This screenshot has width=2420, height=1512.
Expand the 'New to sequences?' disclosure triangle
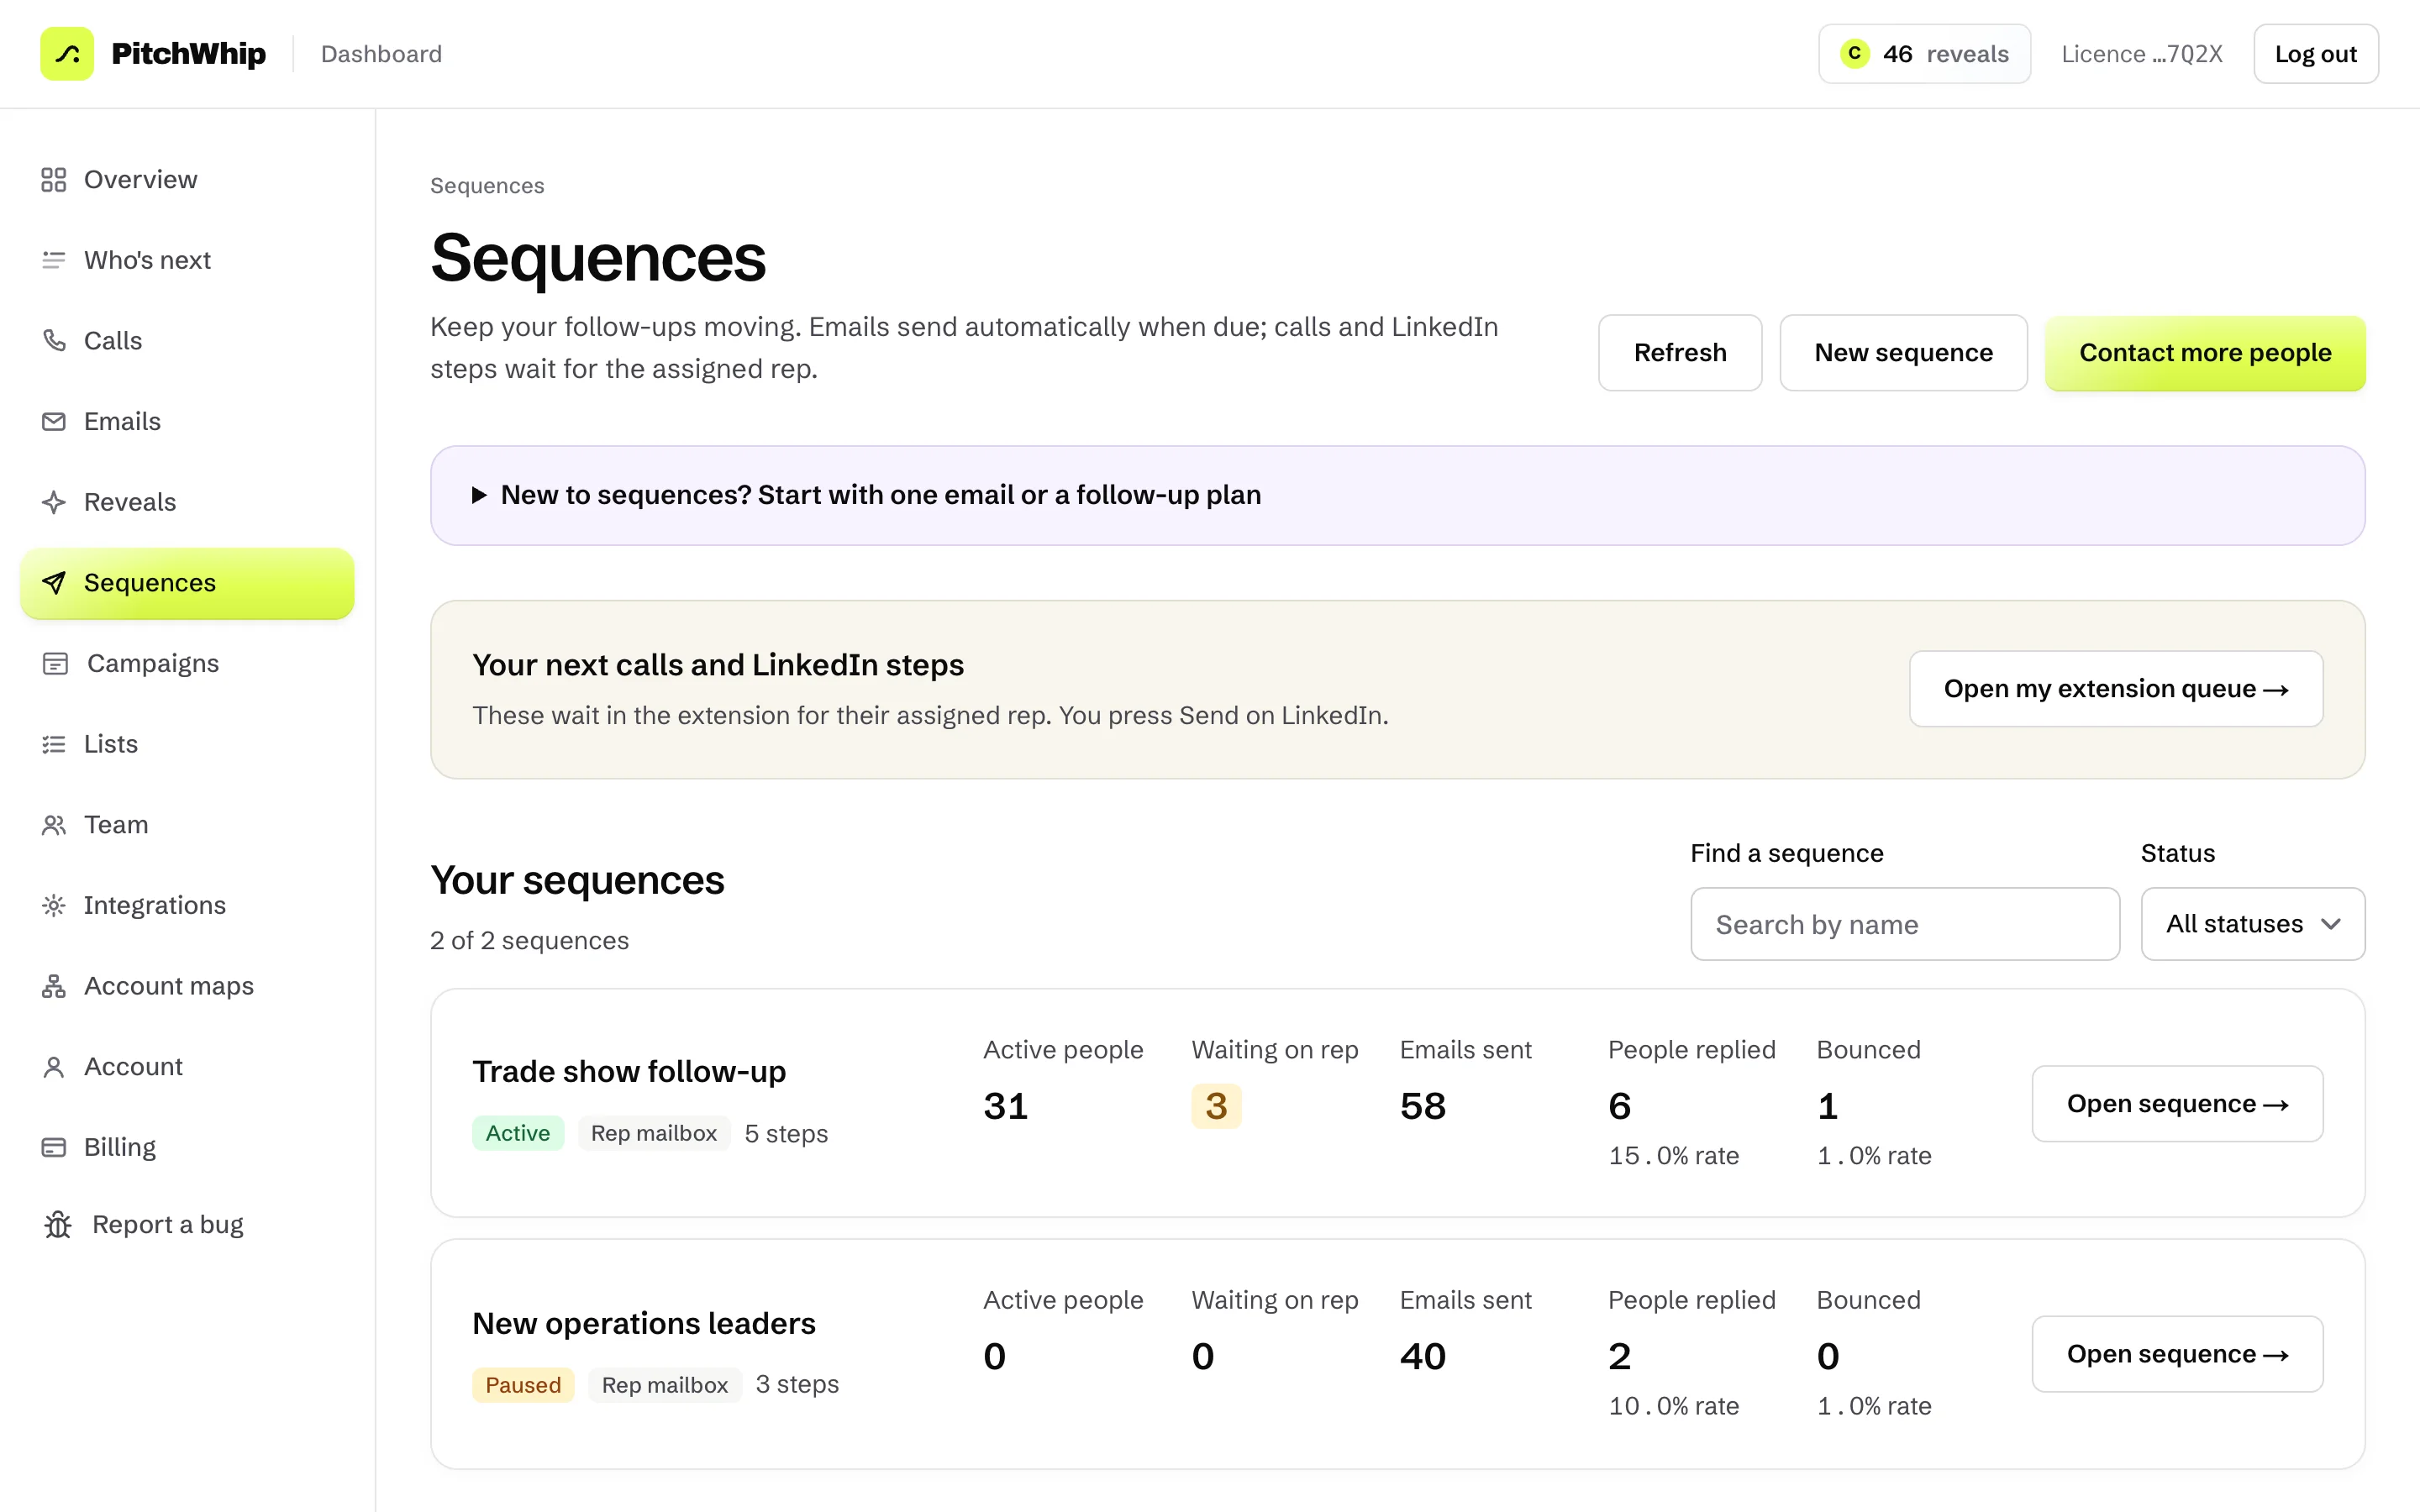tap(479, 495)
